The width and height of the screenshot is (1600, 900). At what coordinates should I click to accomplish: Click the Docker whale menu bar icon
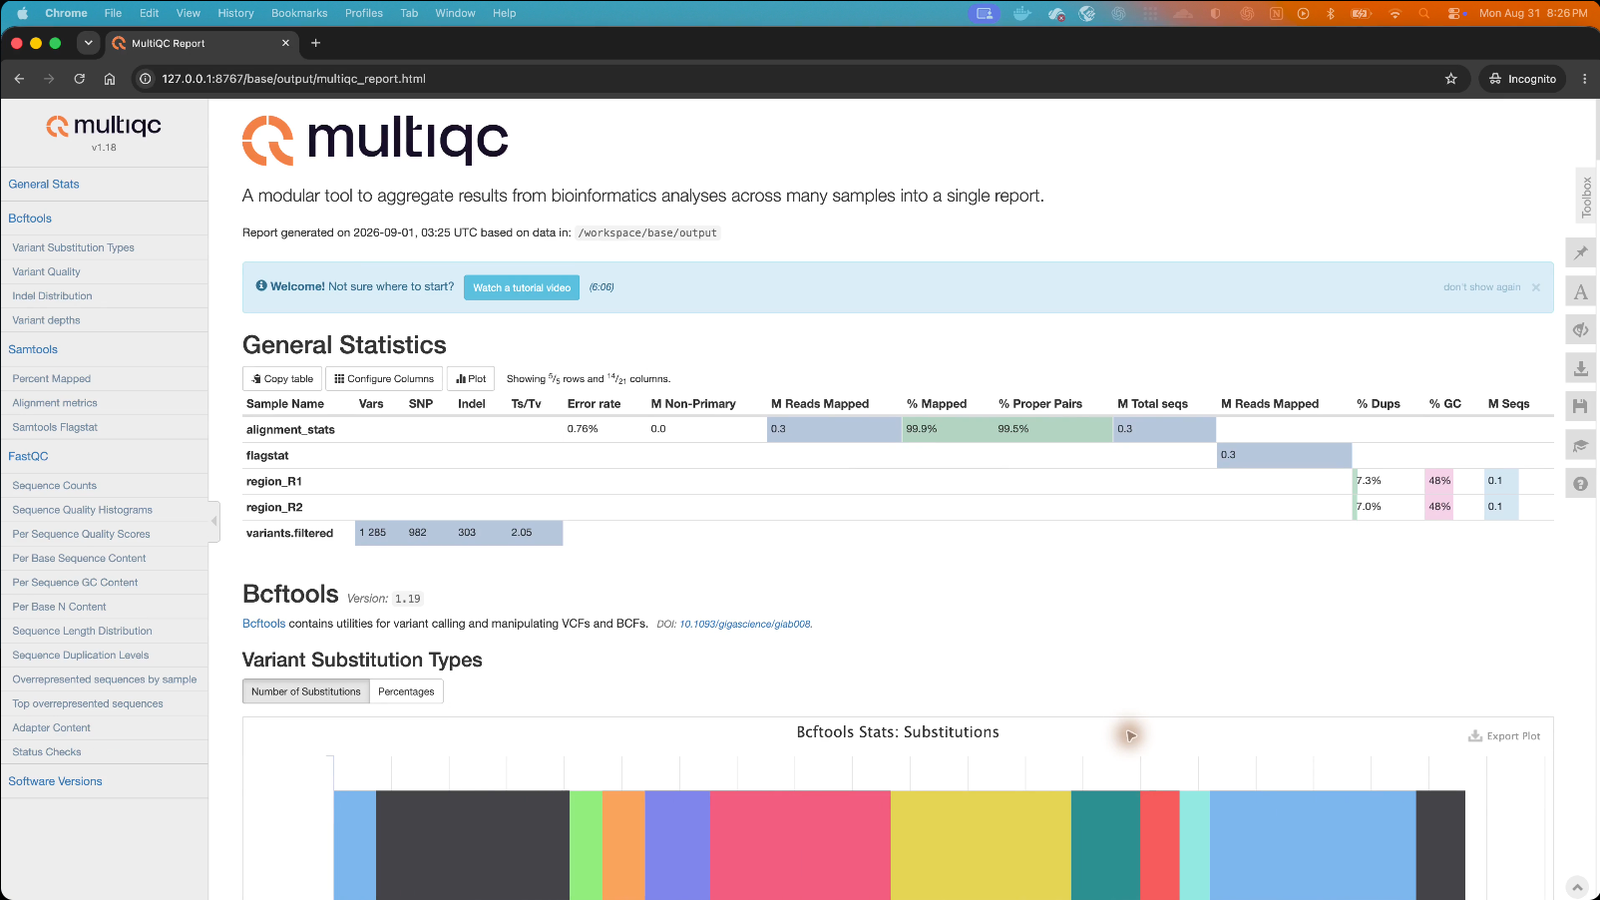click(x=1021, y=13)
